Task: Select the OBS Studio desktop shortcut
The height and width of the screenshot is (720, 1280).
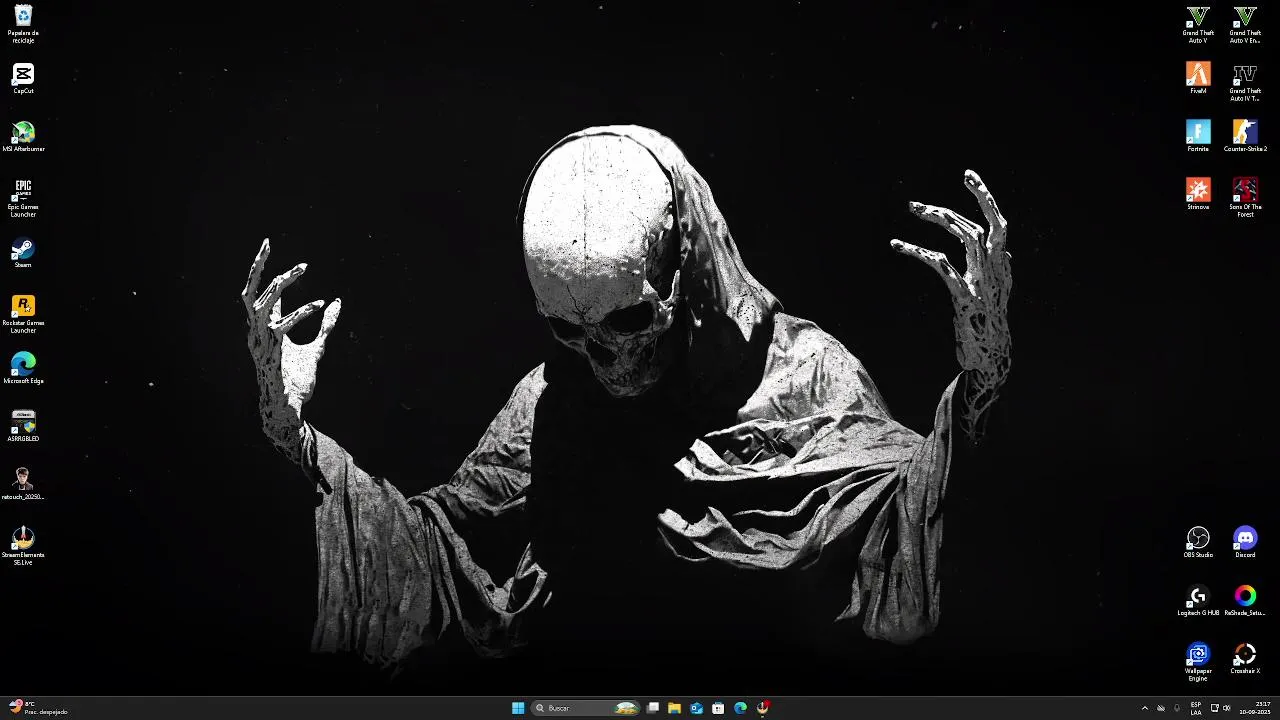Action: (x=1198, y=543)
